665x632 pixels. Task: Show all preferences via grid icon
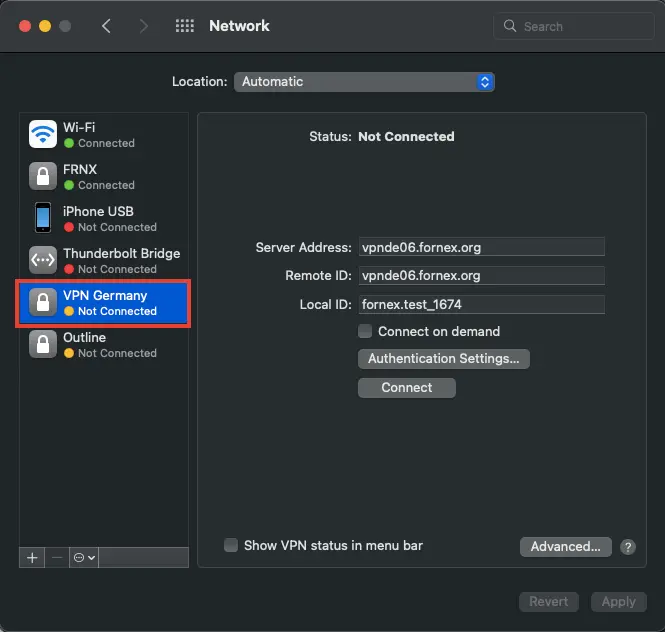point(185,26)
